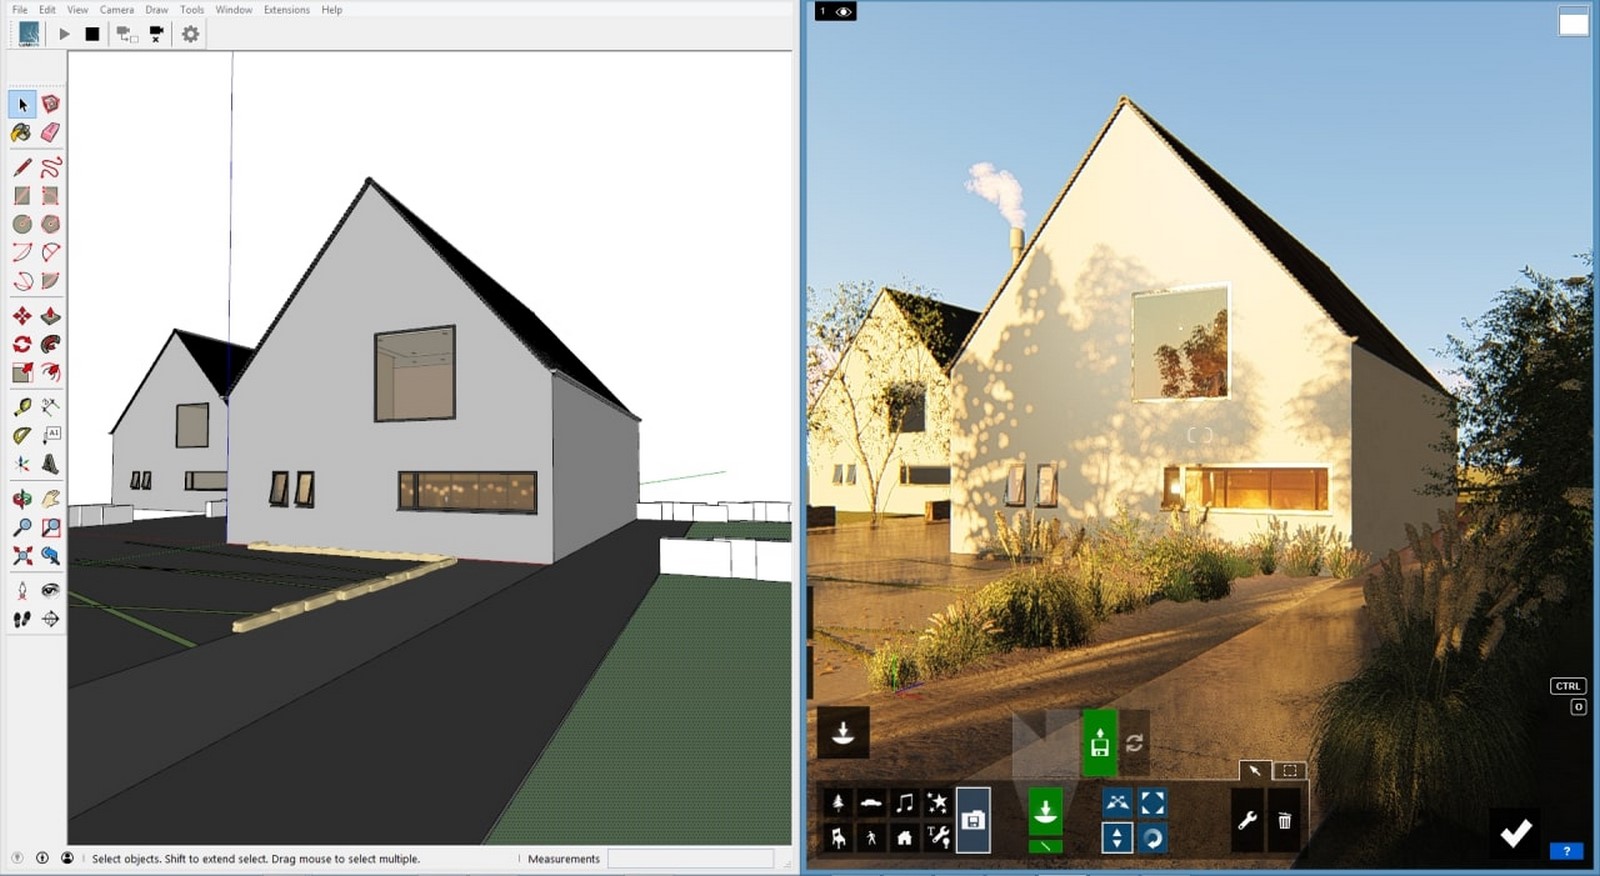The image size is (1600, 876).
Task: Select the Look Around eye tool
Action: pyautogui.click(x=50, y=590)
